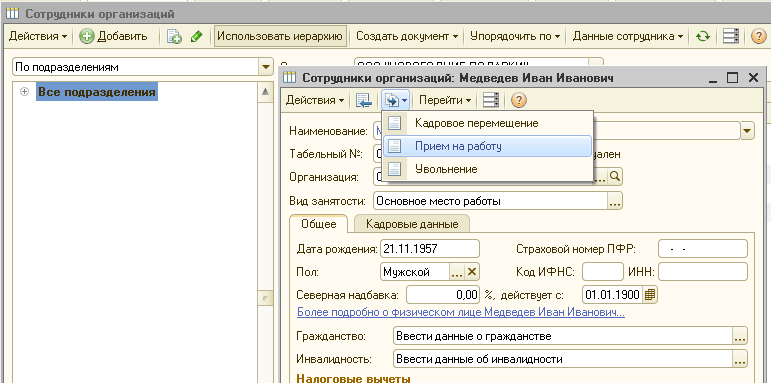Close the Медведев Иван Иванович window
This screenshot has height=383, width=771.
pyautogui.click(x=753, y=78)
